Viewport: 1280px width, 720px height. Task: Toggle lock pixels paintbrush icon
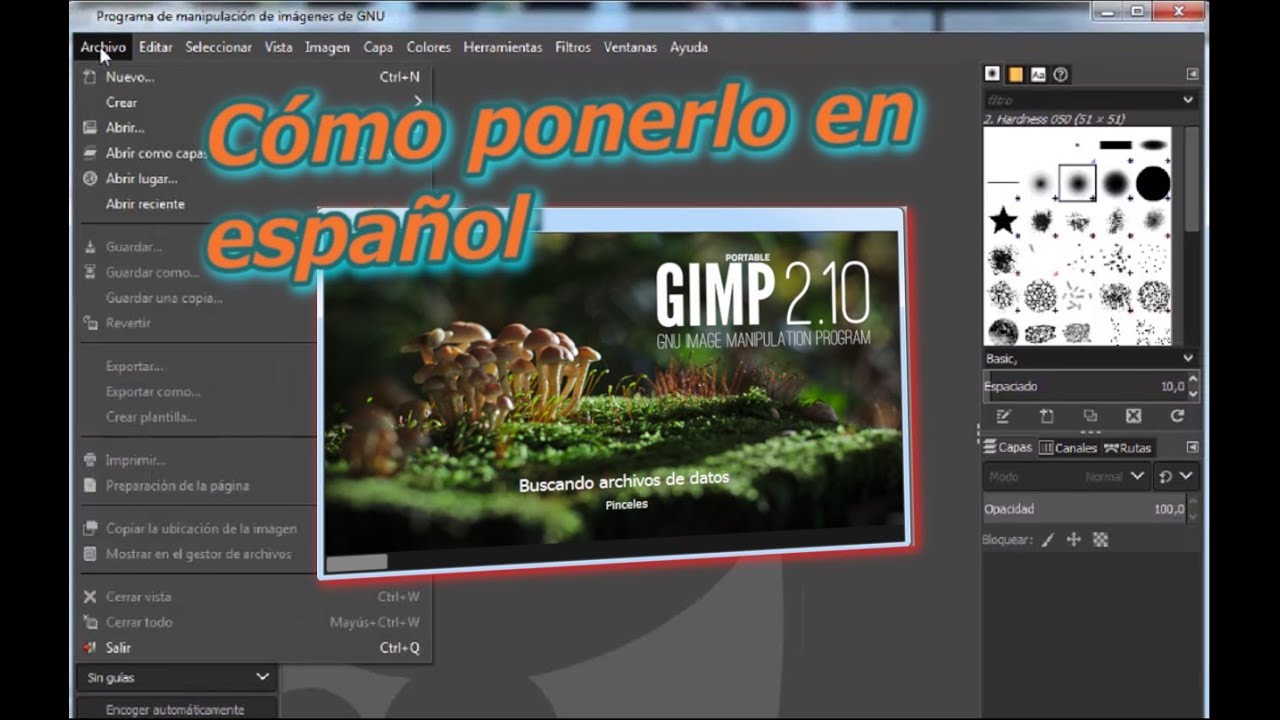1047,540
